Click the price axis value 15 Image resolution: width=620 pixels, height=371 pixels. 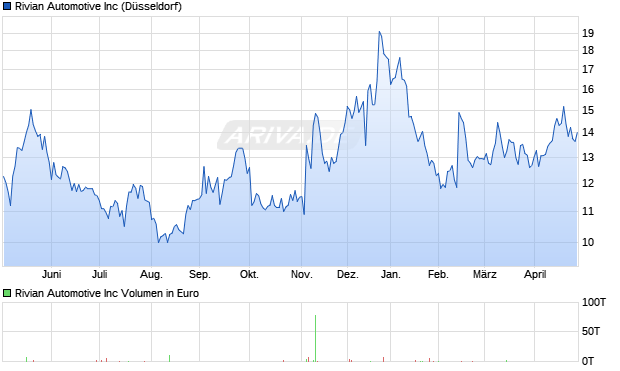588,110
